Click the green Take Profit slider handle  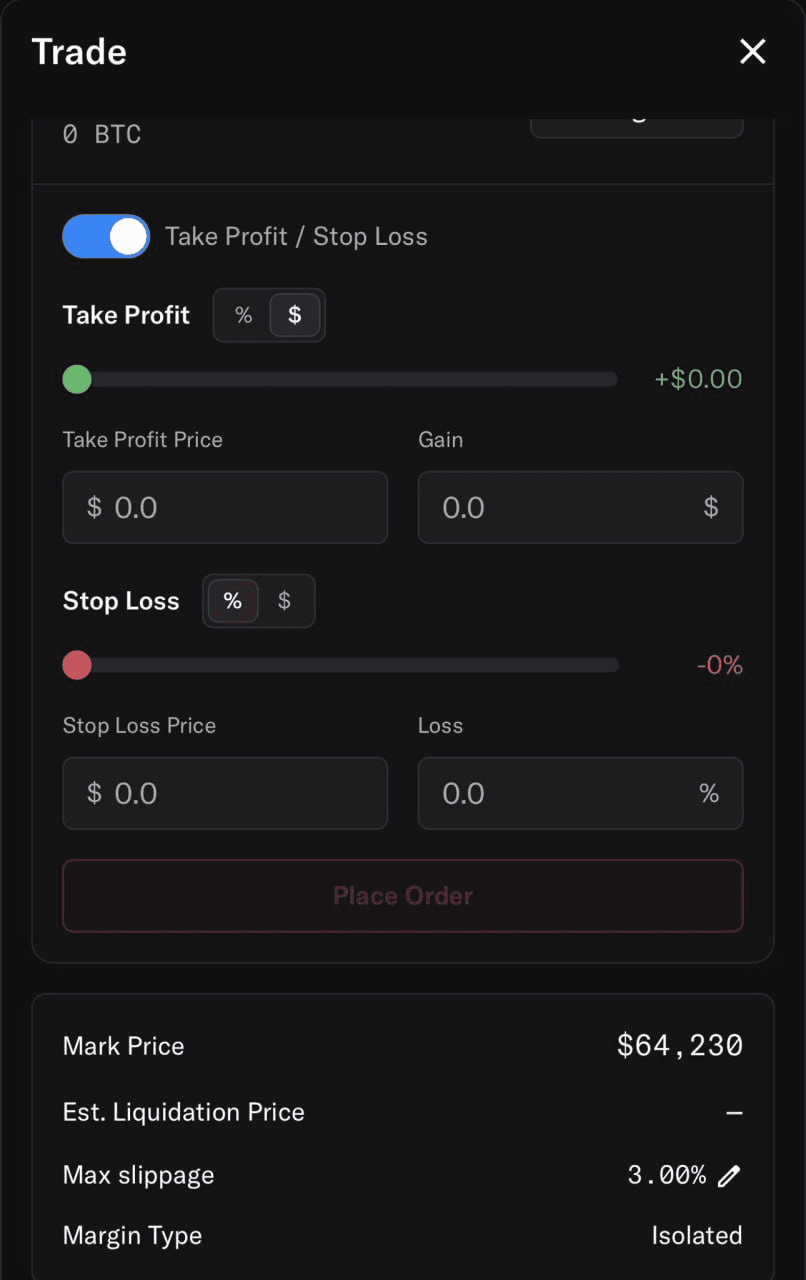pos(77,380)
